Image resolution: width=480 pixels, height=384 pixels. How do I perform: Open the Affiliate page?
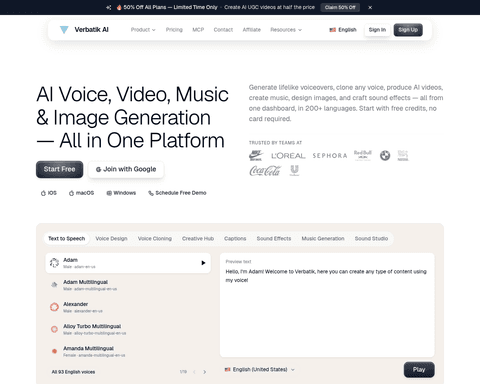tap(252, 30)
